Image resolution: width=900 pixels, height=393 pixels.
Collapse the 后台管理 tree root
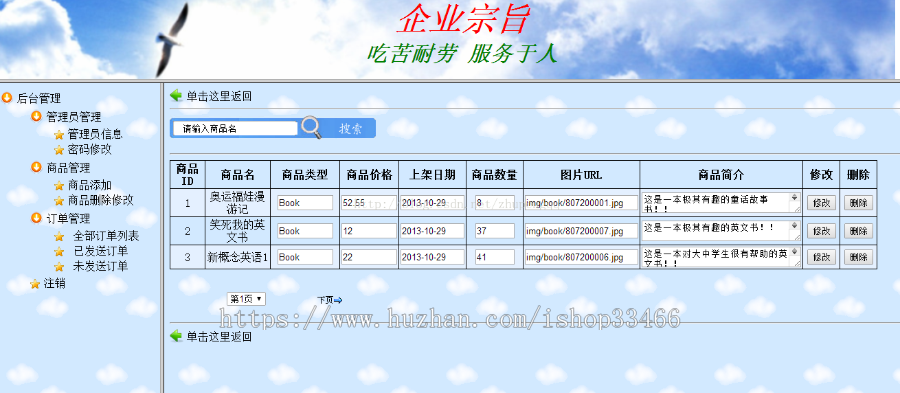pyautogui.click(x=38, y=98)
